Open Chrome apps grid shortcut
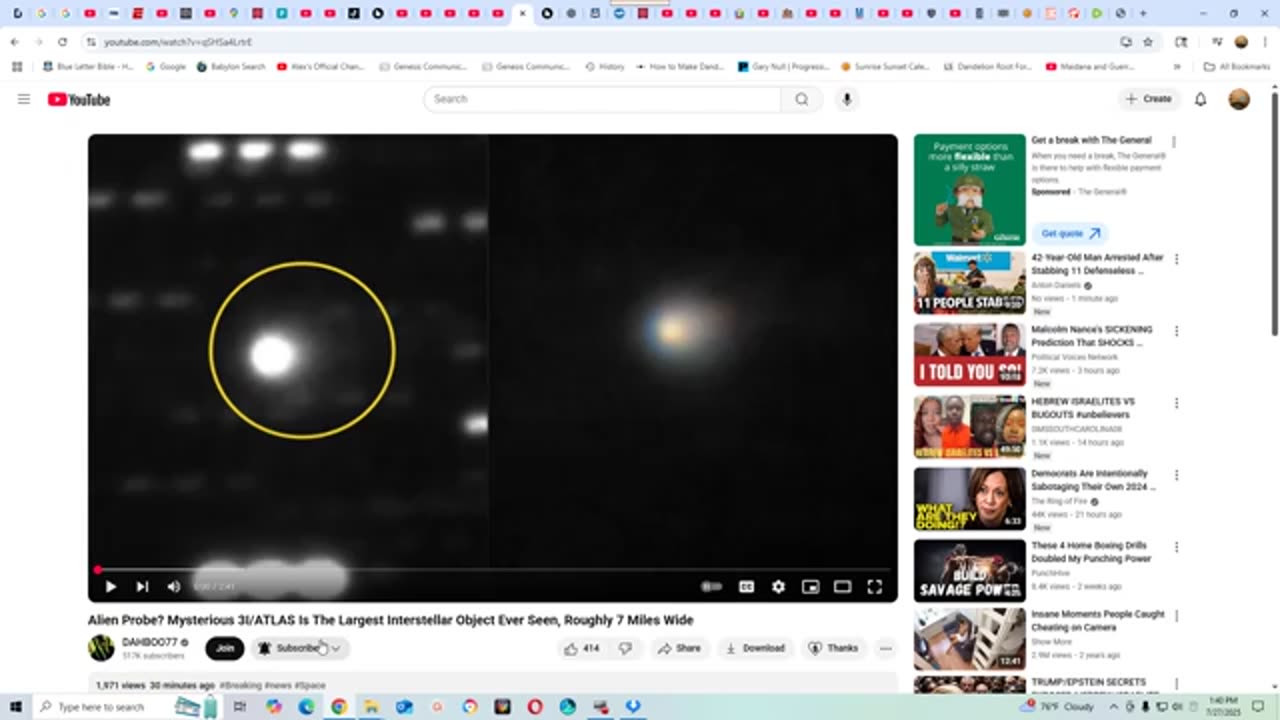The height and width of the screenshot is (720, 1280). point(17,67)
